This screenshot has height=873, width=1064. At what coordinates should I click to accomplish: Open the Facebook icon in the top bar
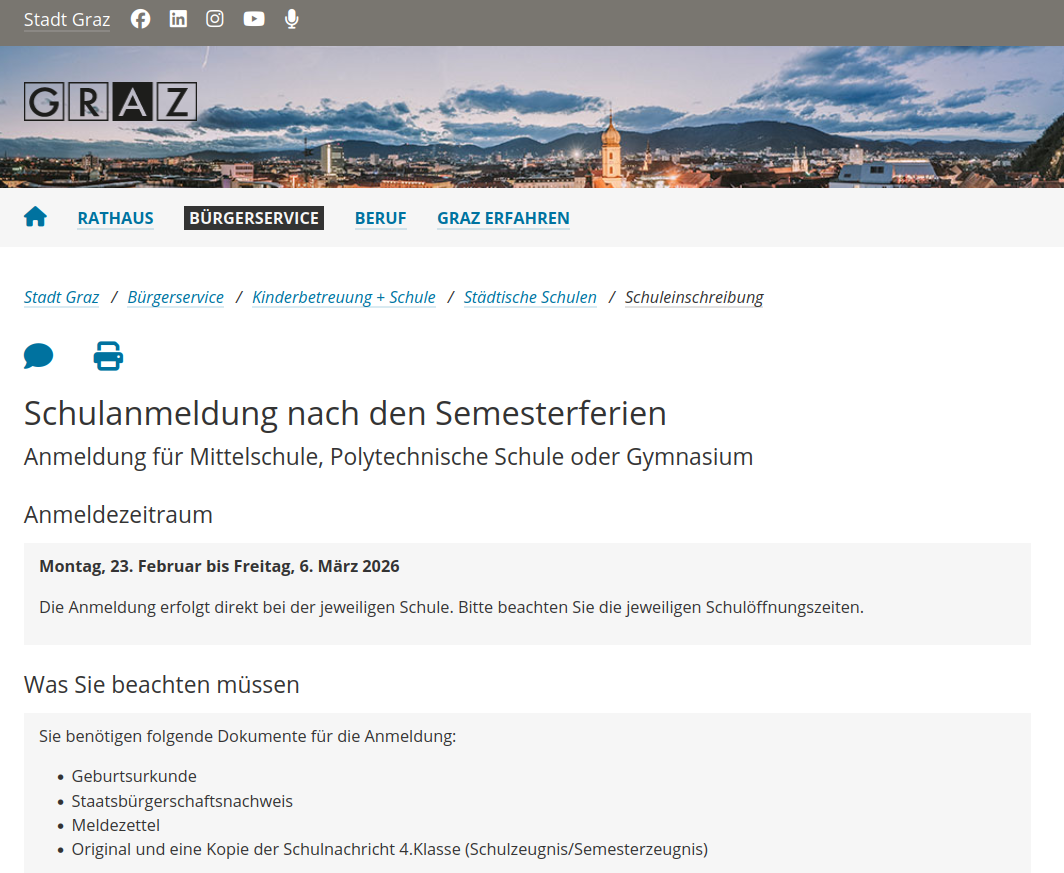tap(140, 18)
